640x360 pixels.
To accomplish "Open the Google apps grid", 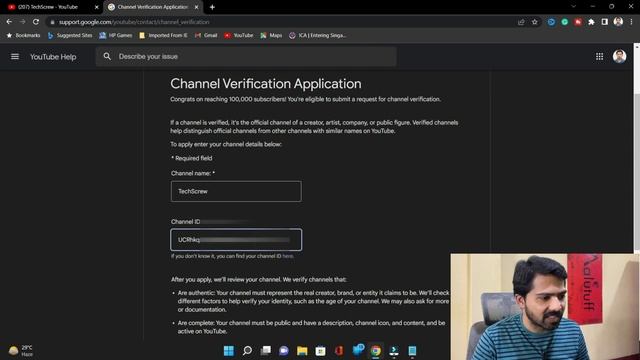I will pos(599,57).
